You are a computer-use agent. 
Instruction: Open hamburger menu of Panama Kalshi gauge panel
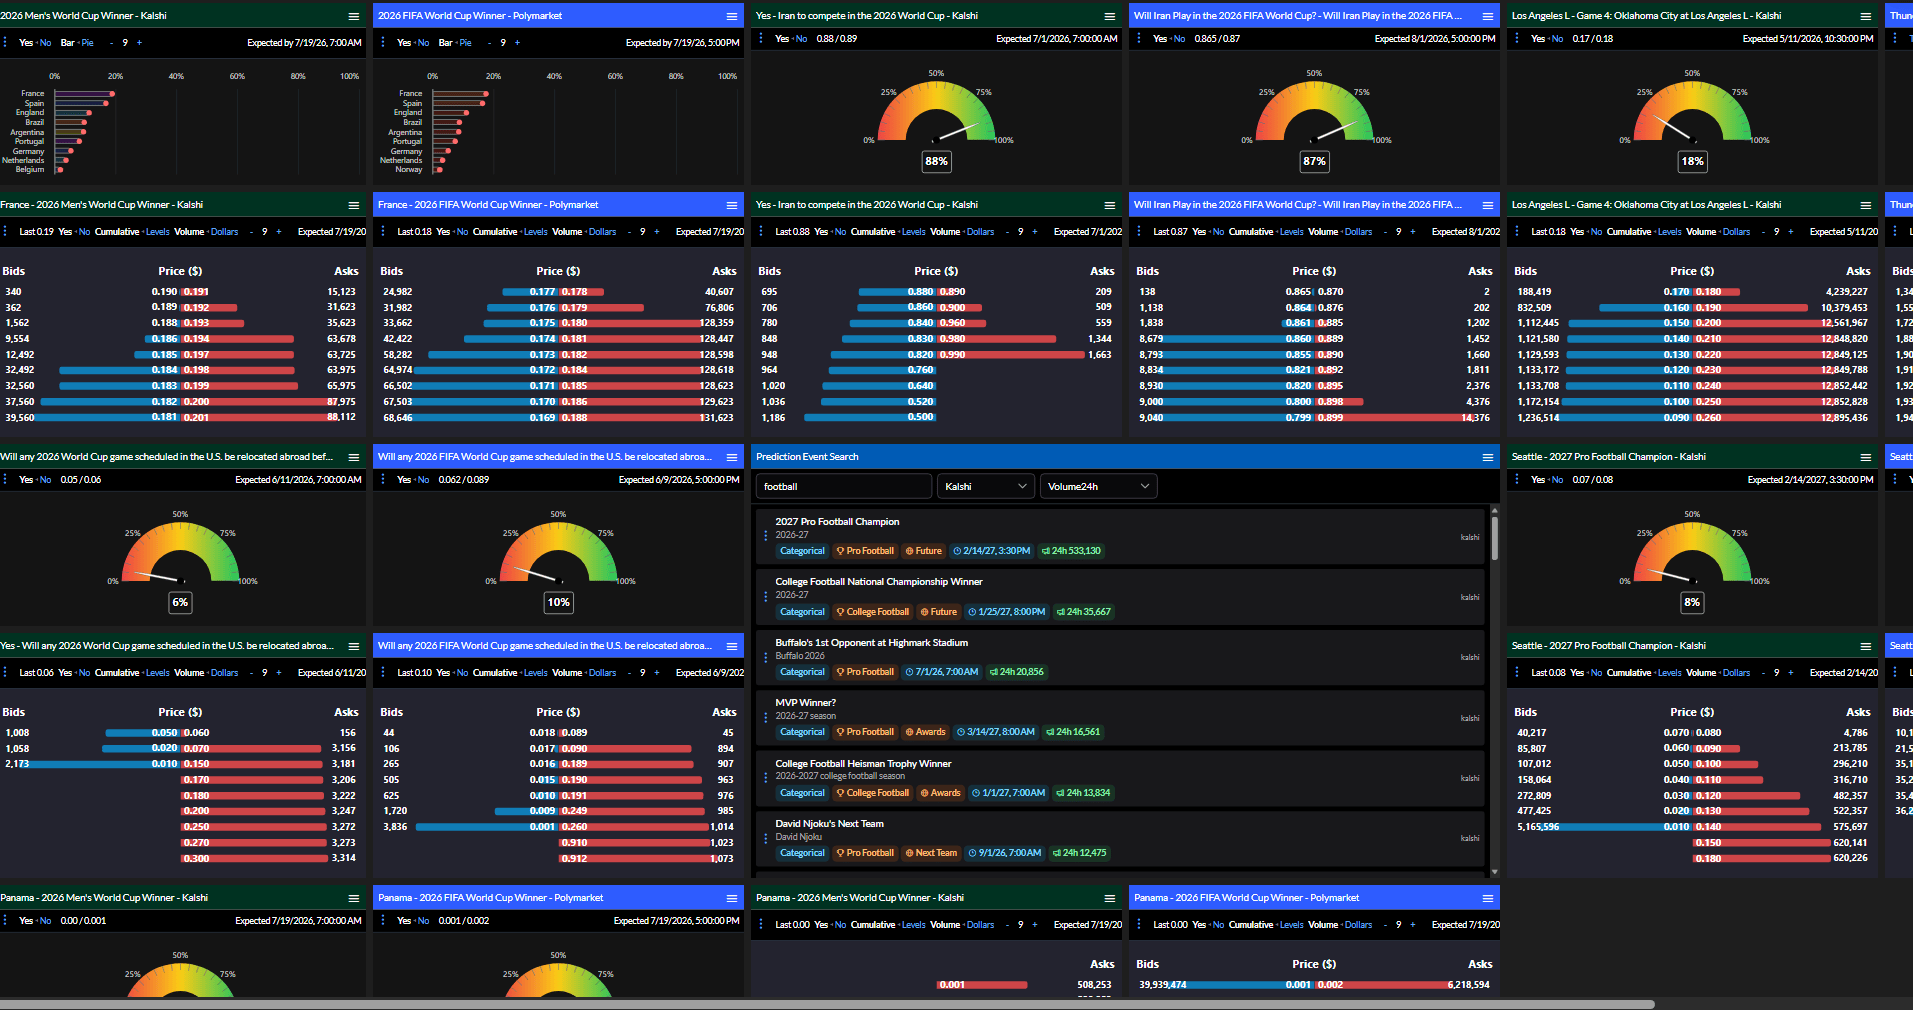tap(353, 898)
